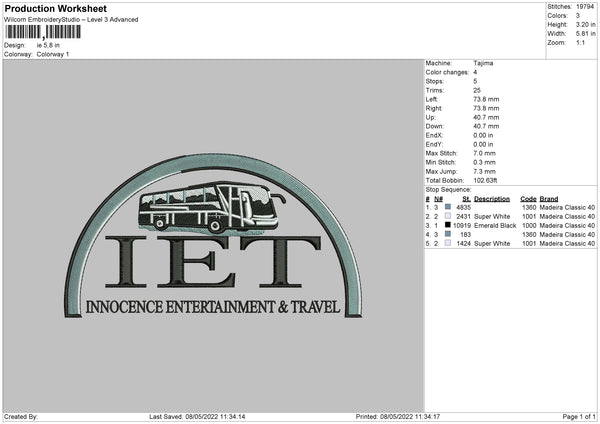Click the Total Bobbin value 102.63ft
The width and height of the screenshot is (600, 424).
[x=485, y=180]
